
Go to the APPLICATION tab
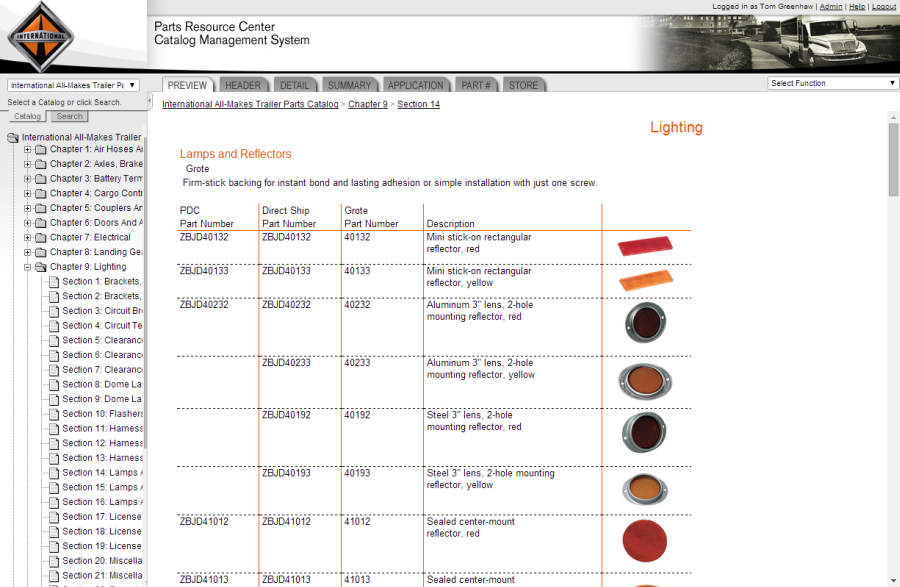(x=416, y=85)
